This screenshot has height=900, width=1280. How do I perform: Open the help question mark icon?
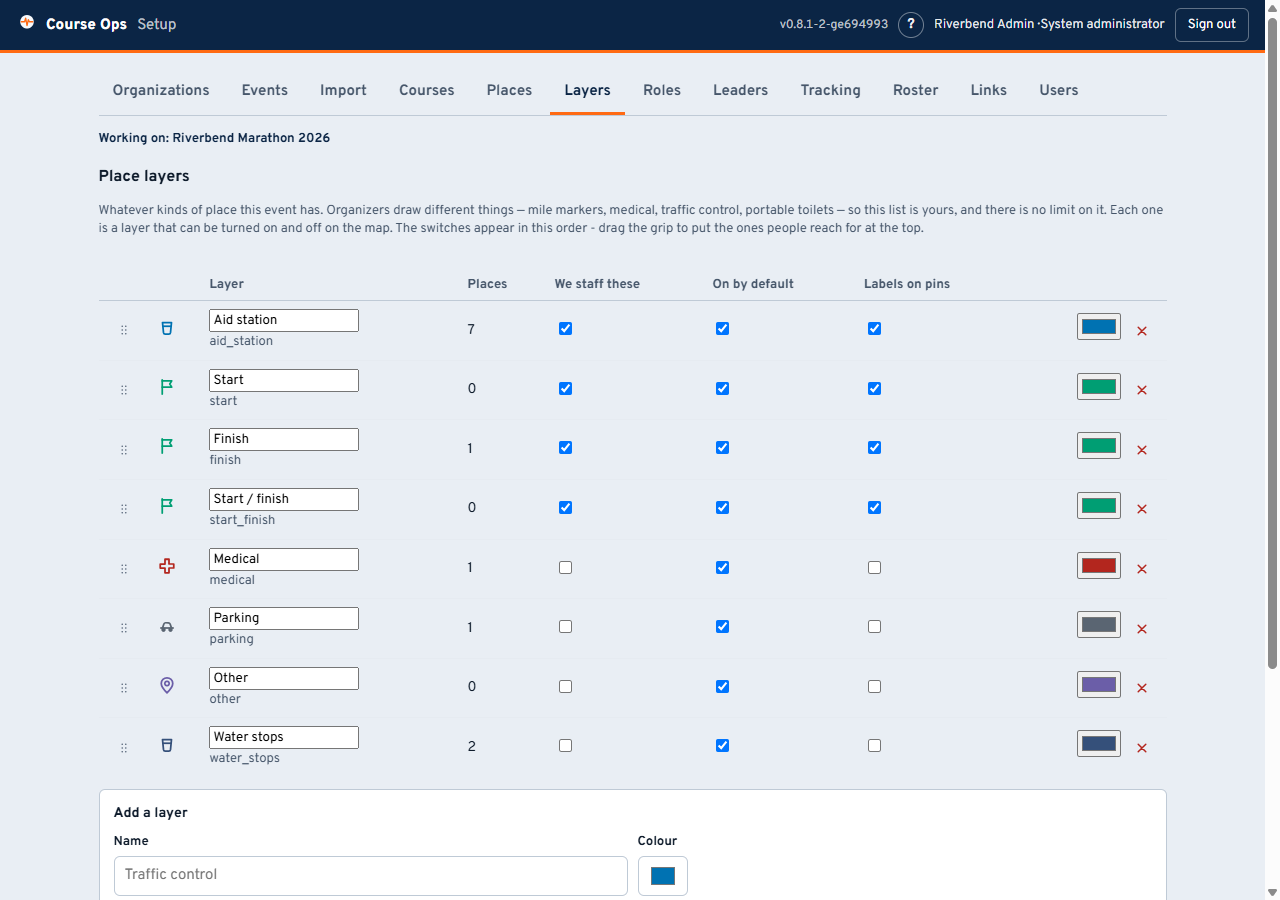pyautogui.click(x=910, y=24)
